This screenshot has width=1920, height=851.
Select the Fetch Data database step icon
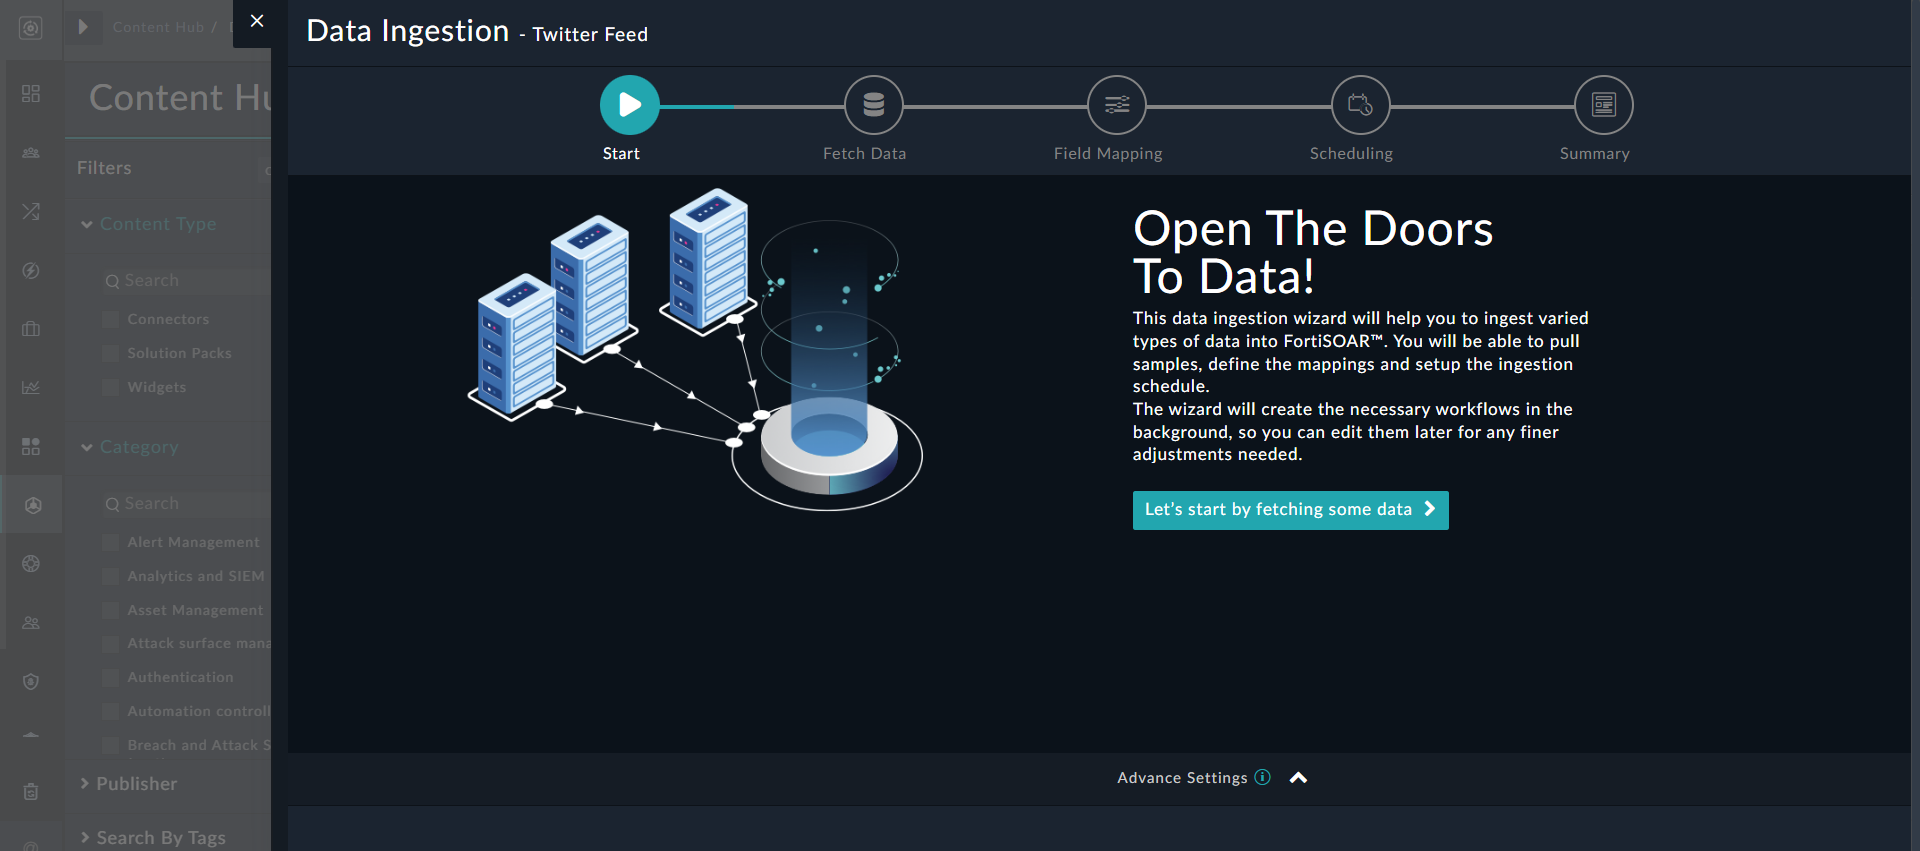[x=873, y=105]
